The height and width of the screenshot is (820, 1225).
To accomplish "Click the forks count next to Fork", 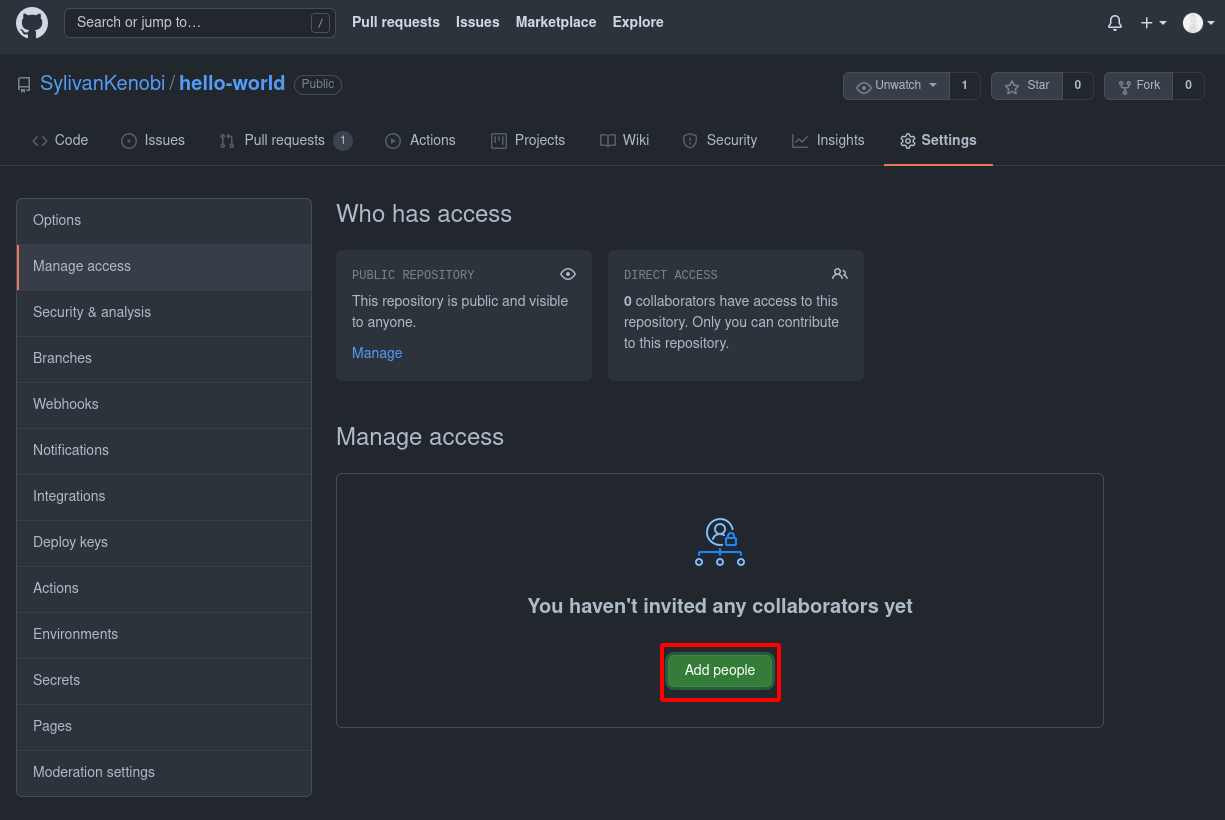I will point(1188,86).
